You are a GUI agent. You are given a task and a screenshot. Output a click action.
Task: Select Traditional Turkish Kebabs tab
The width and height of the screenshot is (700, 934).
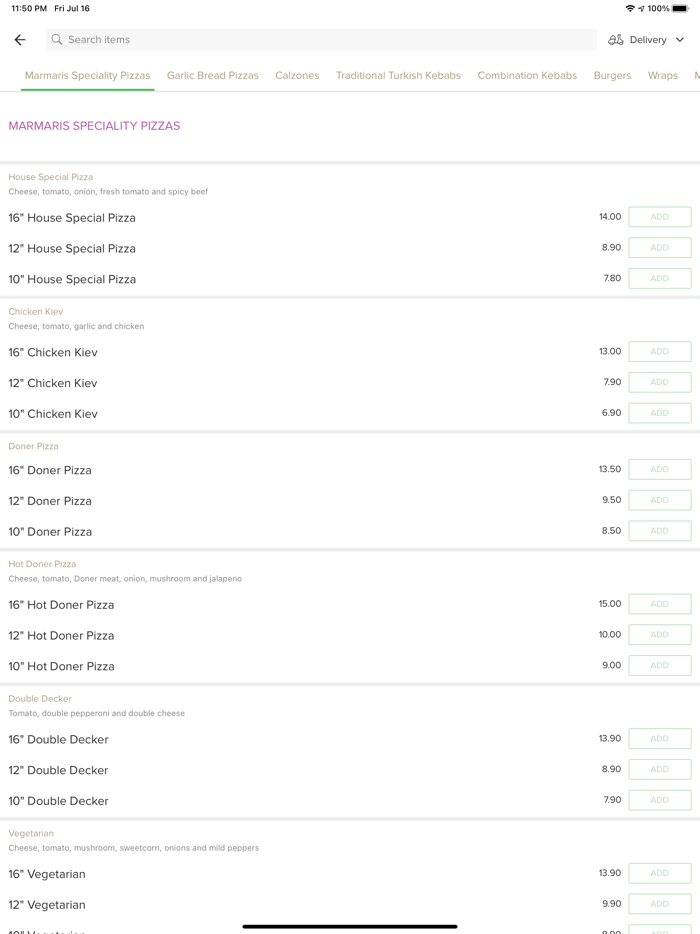(x=398, y=76)
